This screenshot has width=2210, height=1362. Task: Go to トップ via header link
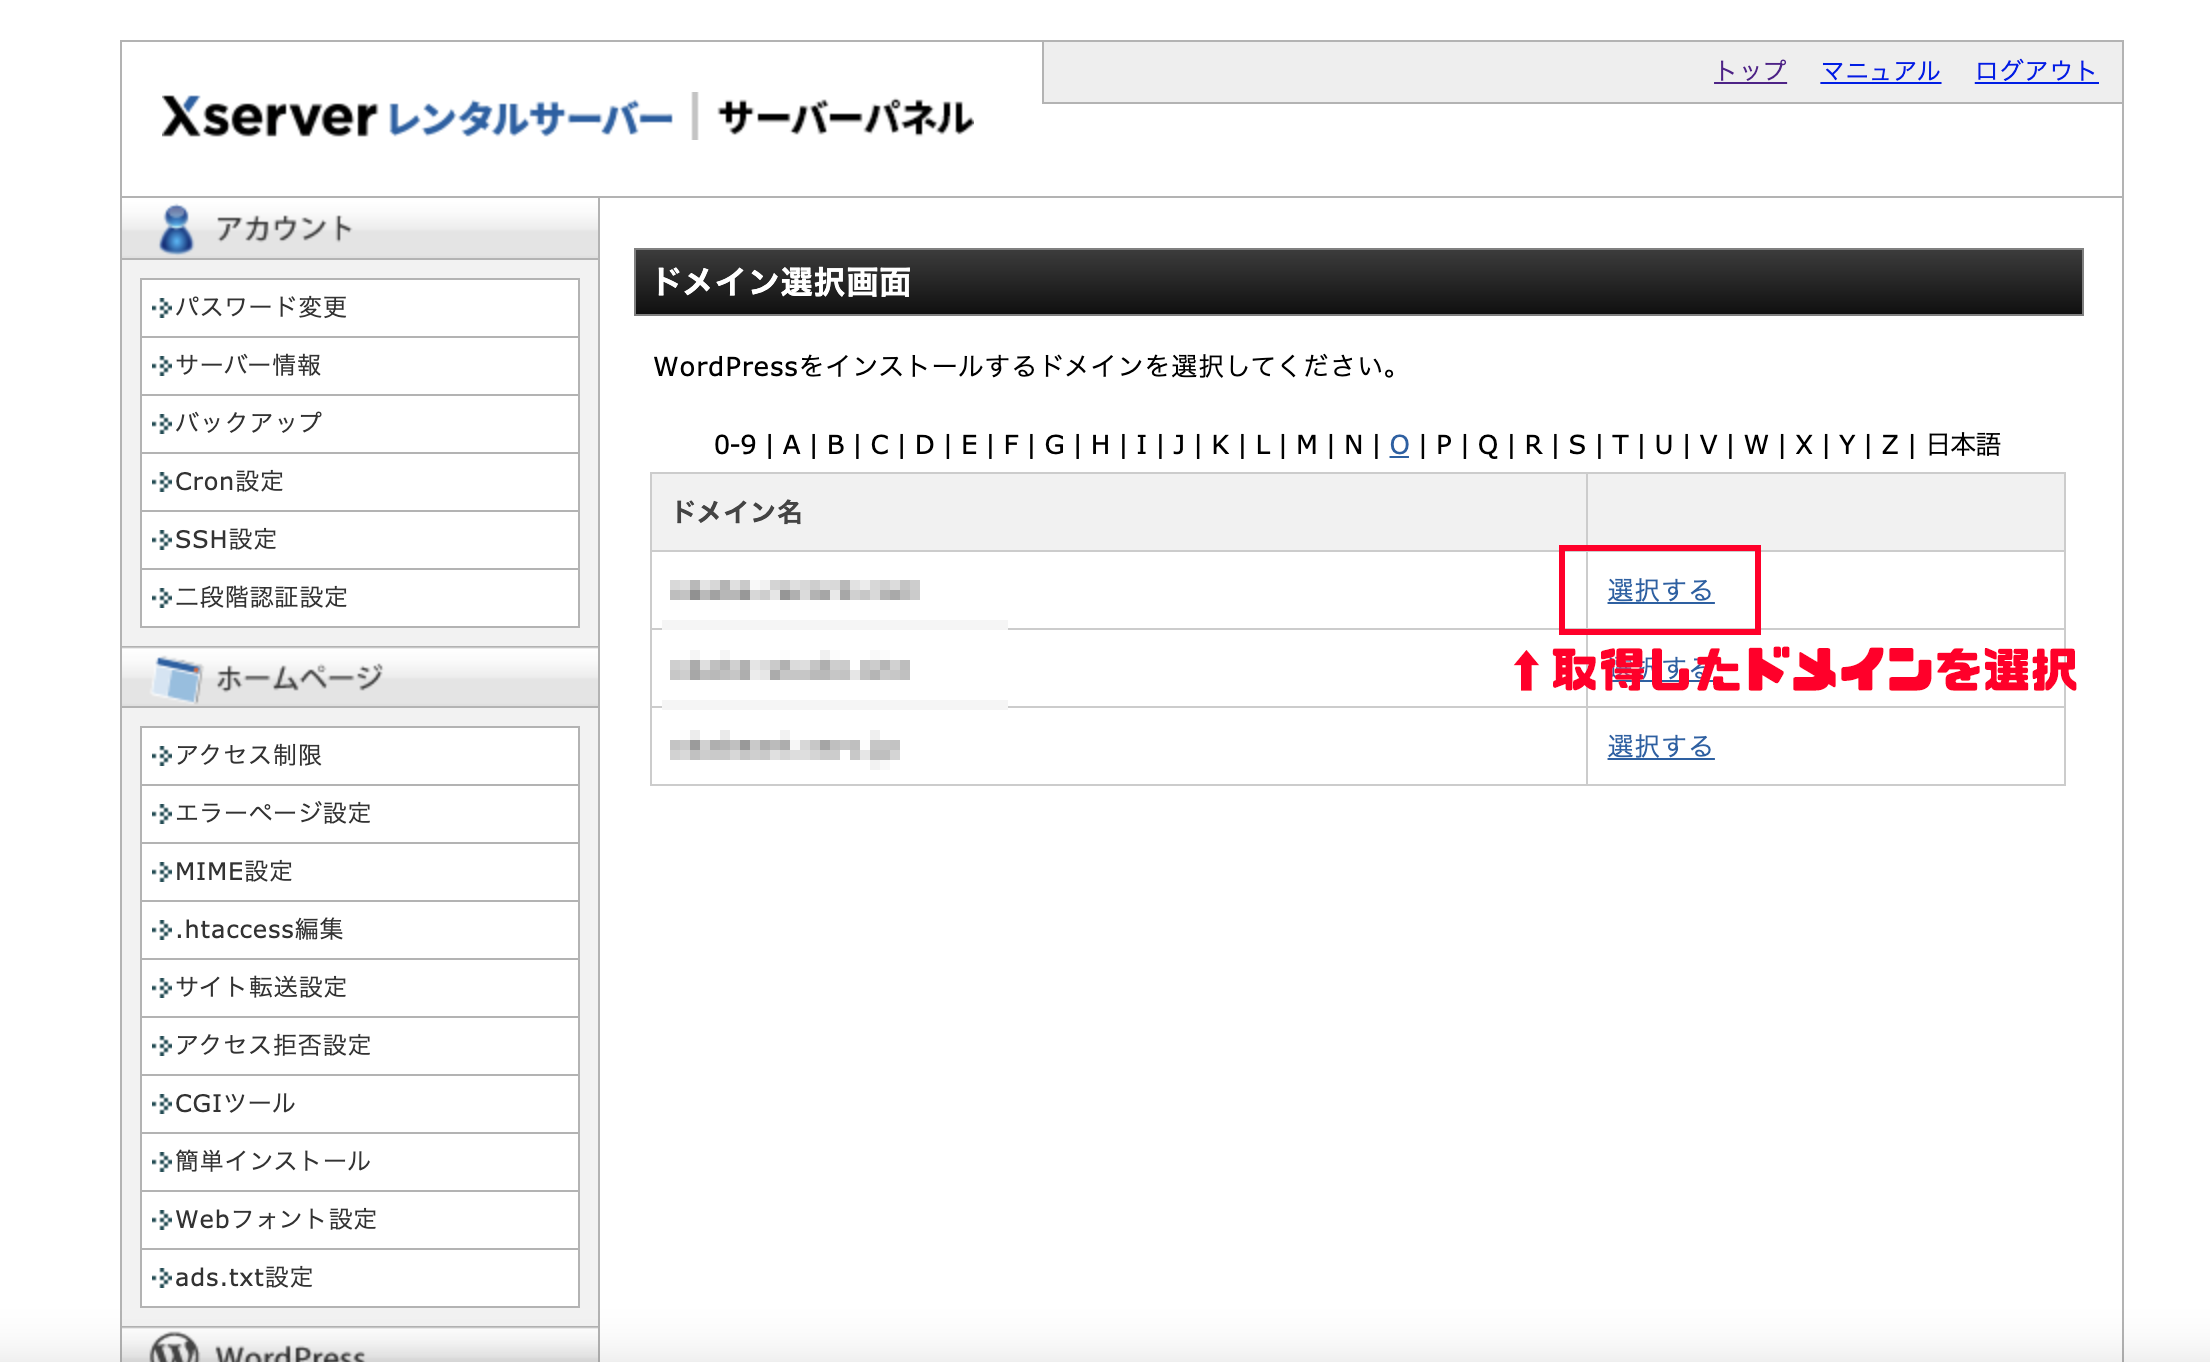click(x=1750, y=71)
